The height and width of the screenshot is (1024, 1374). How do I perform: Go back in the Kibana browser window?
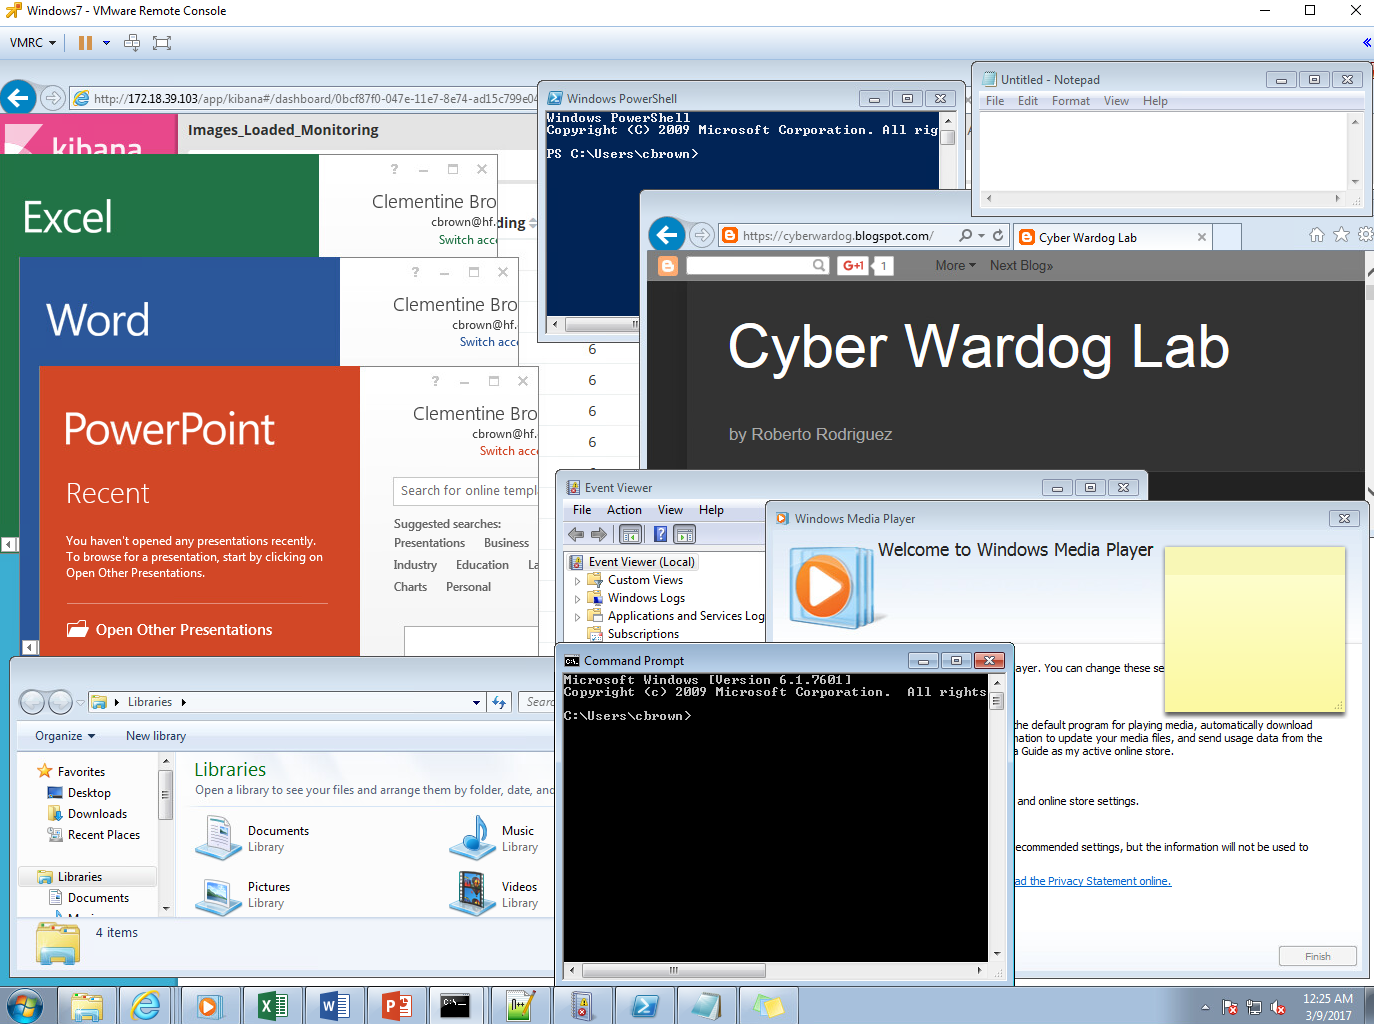(x=18, y=98)
